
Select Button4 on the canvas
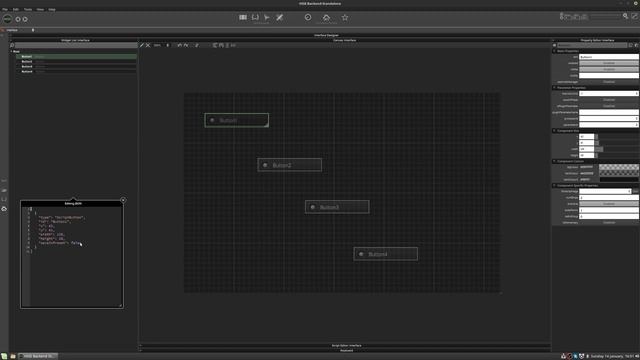point(385,254)
